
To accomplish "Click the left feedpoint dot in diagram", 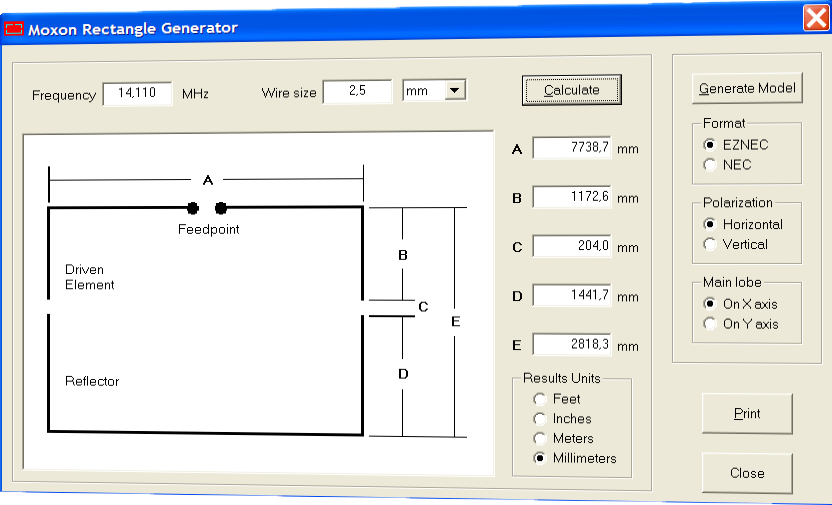I will click(193, 208).
